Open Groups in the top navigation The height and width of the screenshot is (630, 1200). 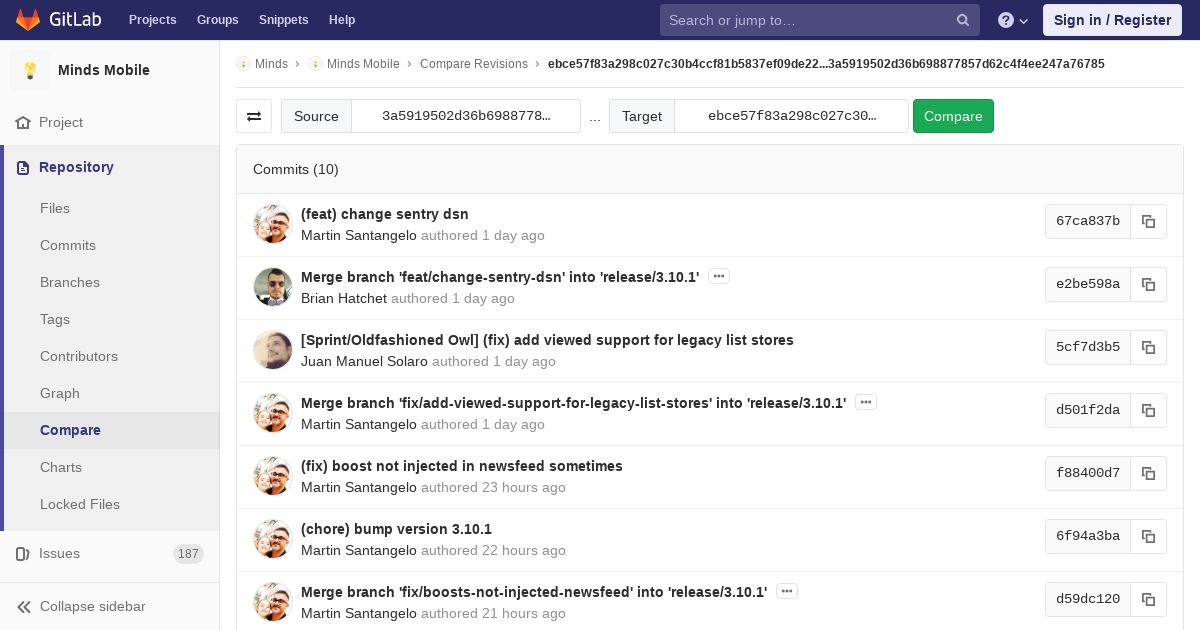click(217, 20)
